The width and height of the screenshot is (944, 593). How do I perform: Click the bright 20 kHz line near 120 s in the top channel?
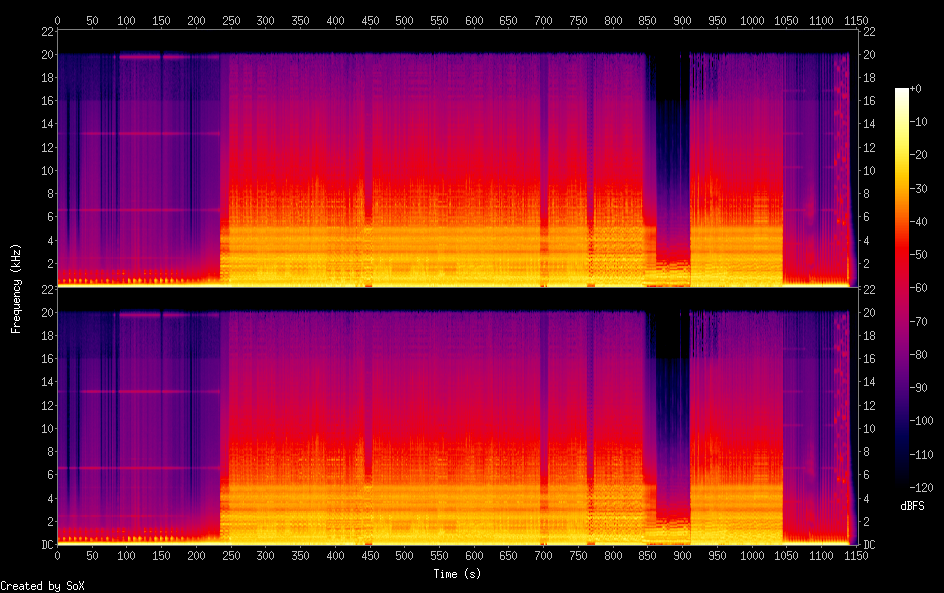[140, 57]
